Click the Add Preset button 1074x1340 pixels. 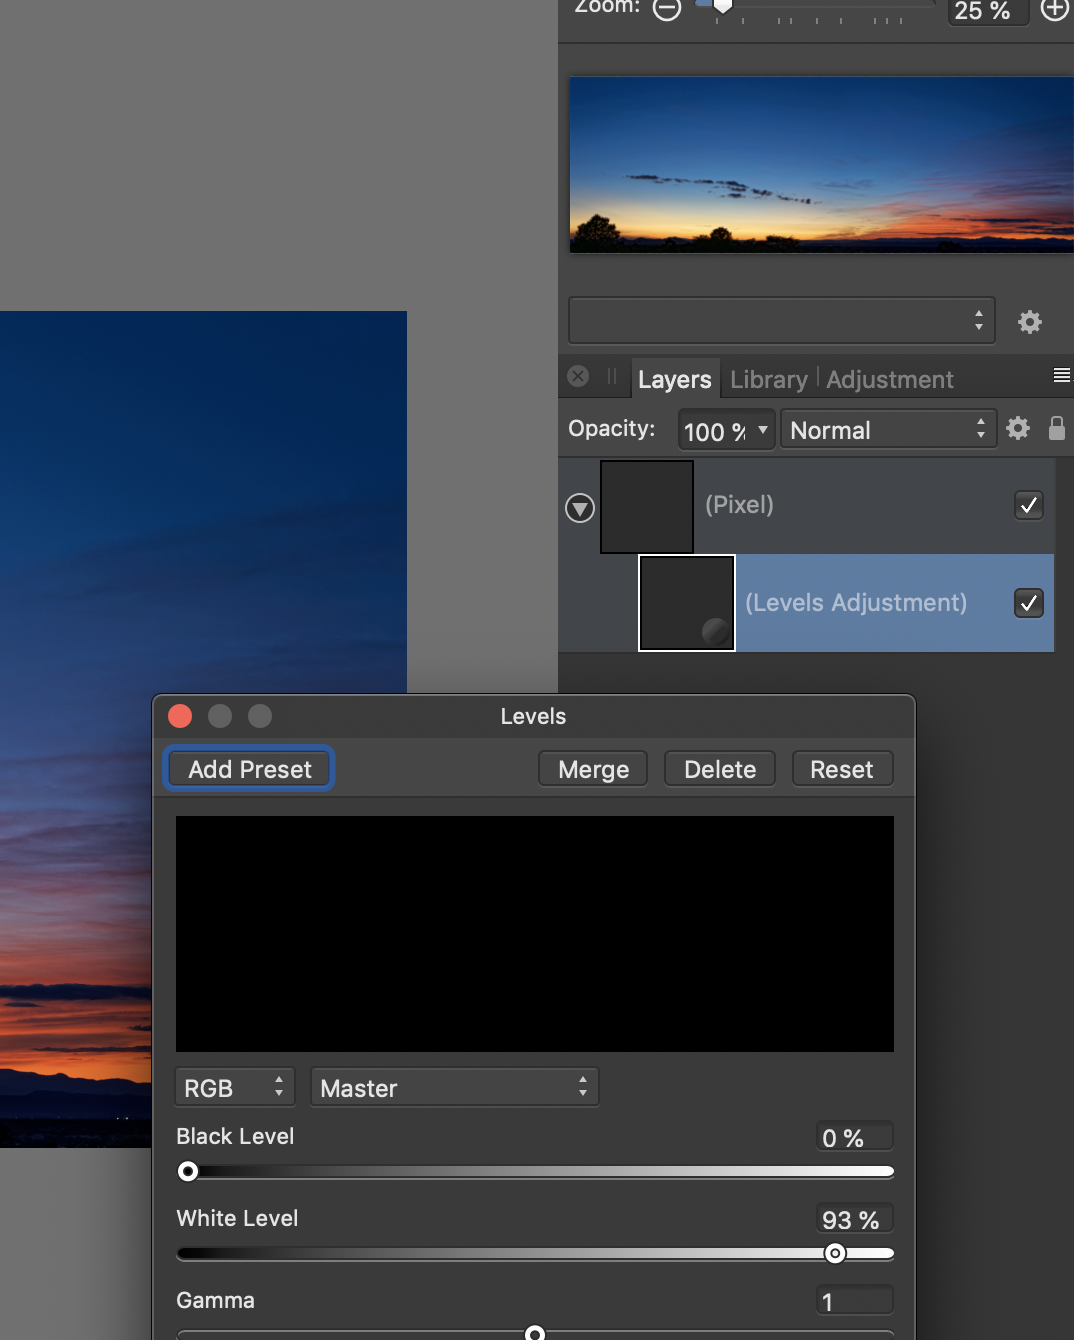click(x=248, y=768)
